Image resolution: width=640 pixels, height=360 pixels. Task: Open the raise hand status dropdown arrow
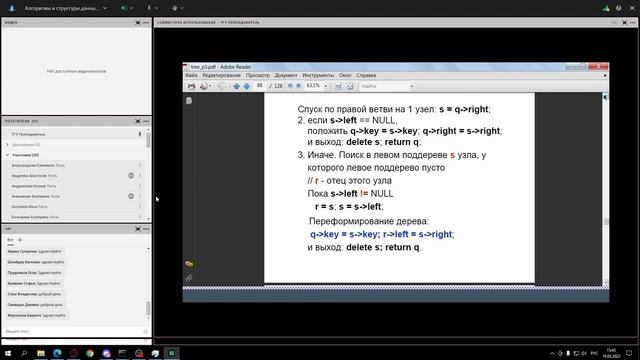(x=182, y=8)
